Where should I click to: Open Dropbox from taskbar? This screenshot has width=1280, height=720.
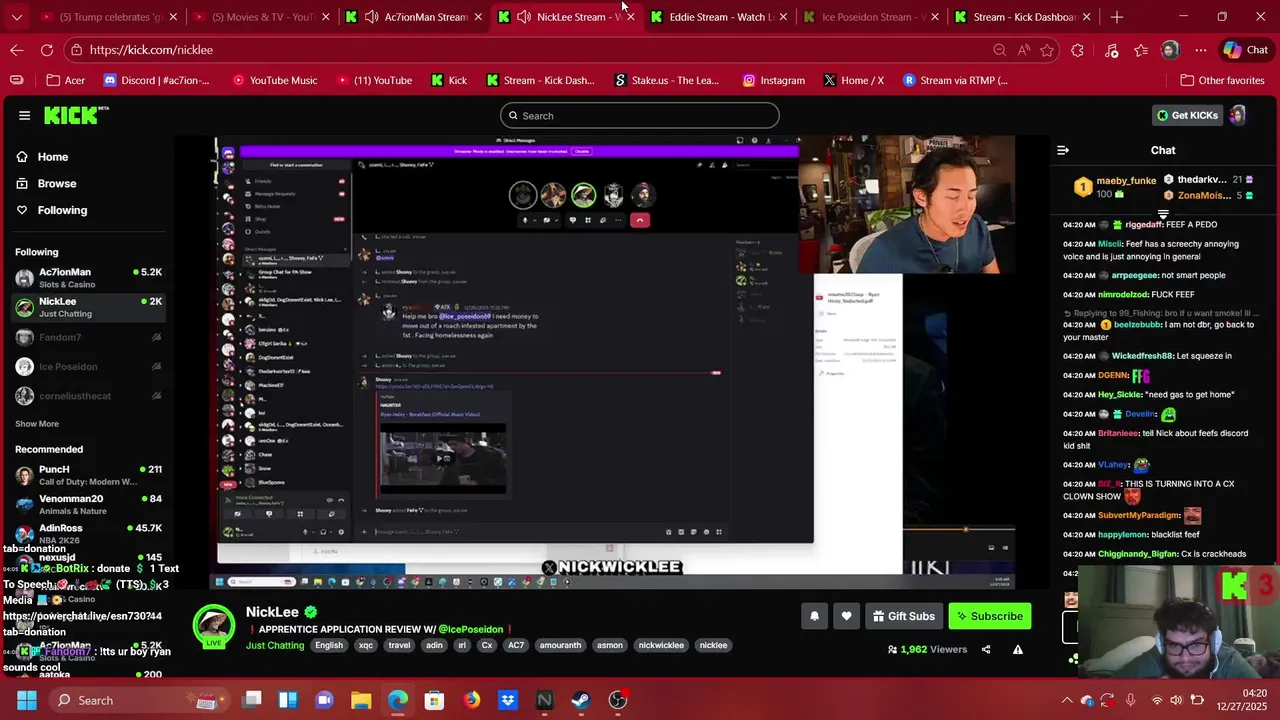508,700
